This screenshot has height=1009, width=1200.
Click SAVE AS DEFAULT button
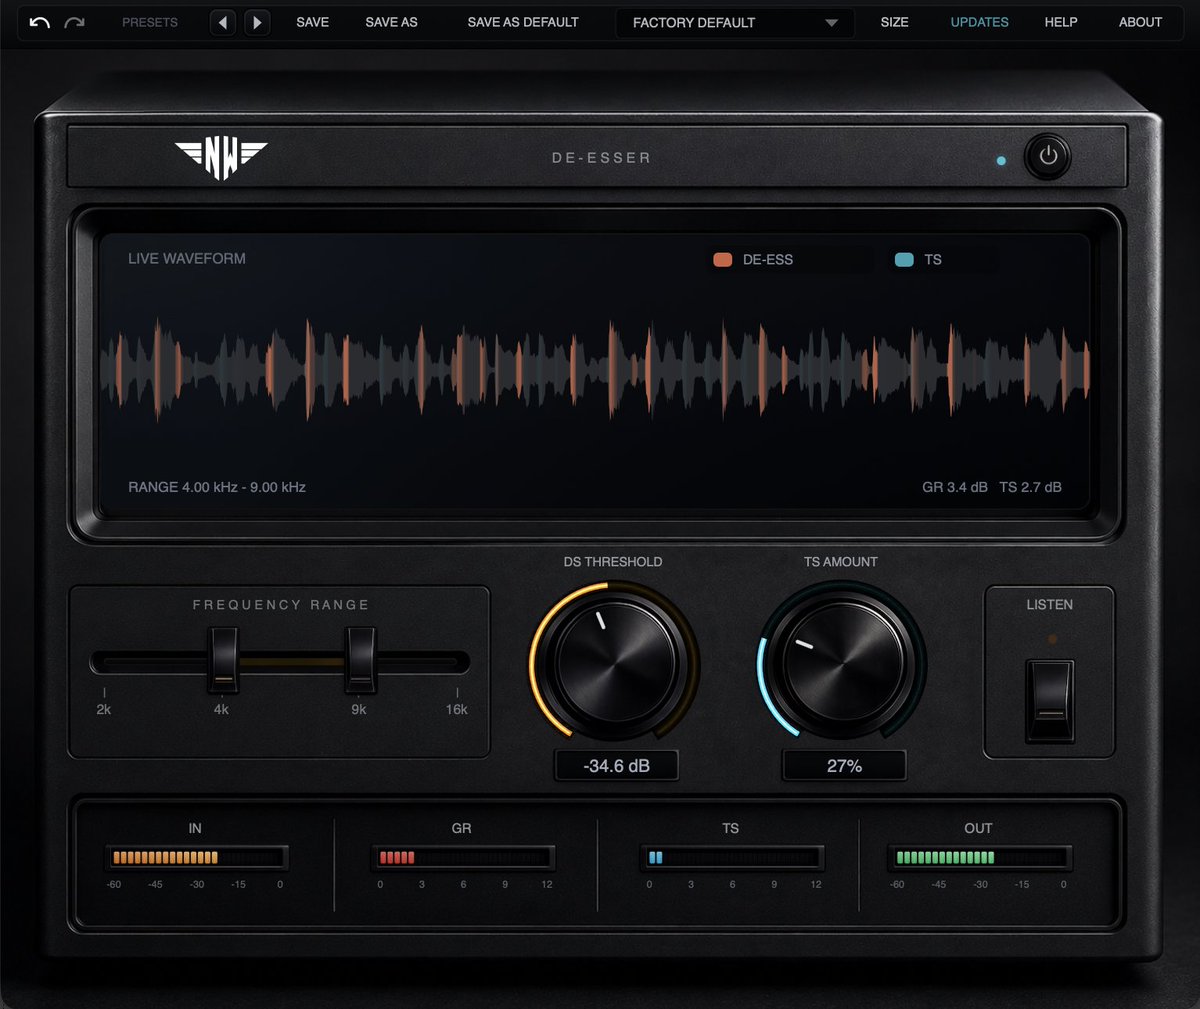pos(523,22)
